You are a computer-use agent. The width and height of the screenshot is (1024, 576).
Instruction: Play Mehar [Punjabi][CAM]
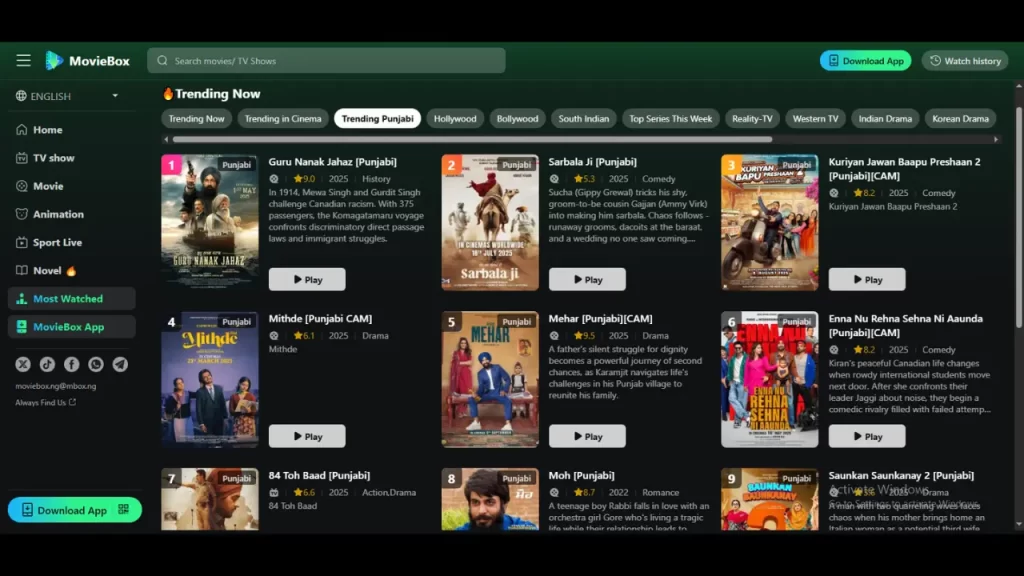587,436
